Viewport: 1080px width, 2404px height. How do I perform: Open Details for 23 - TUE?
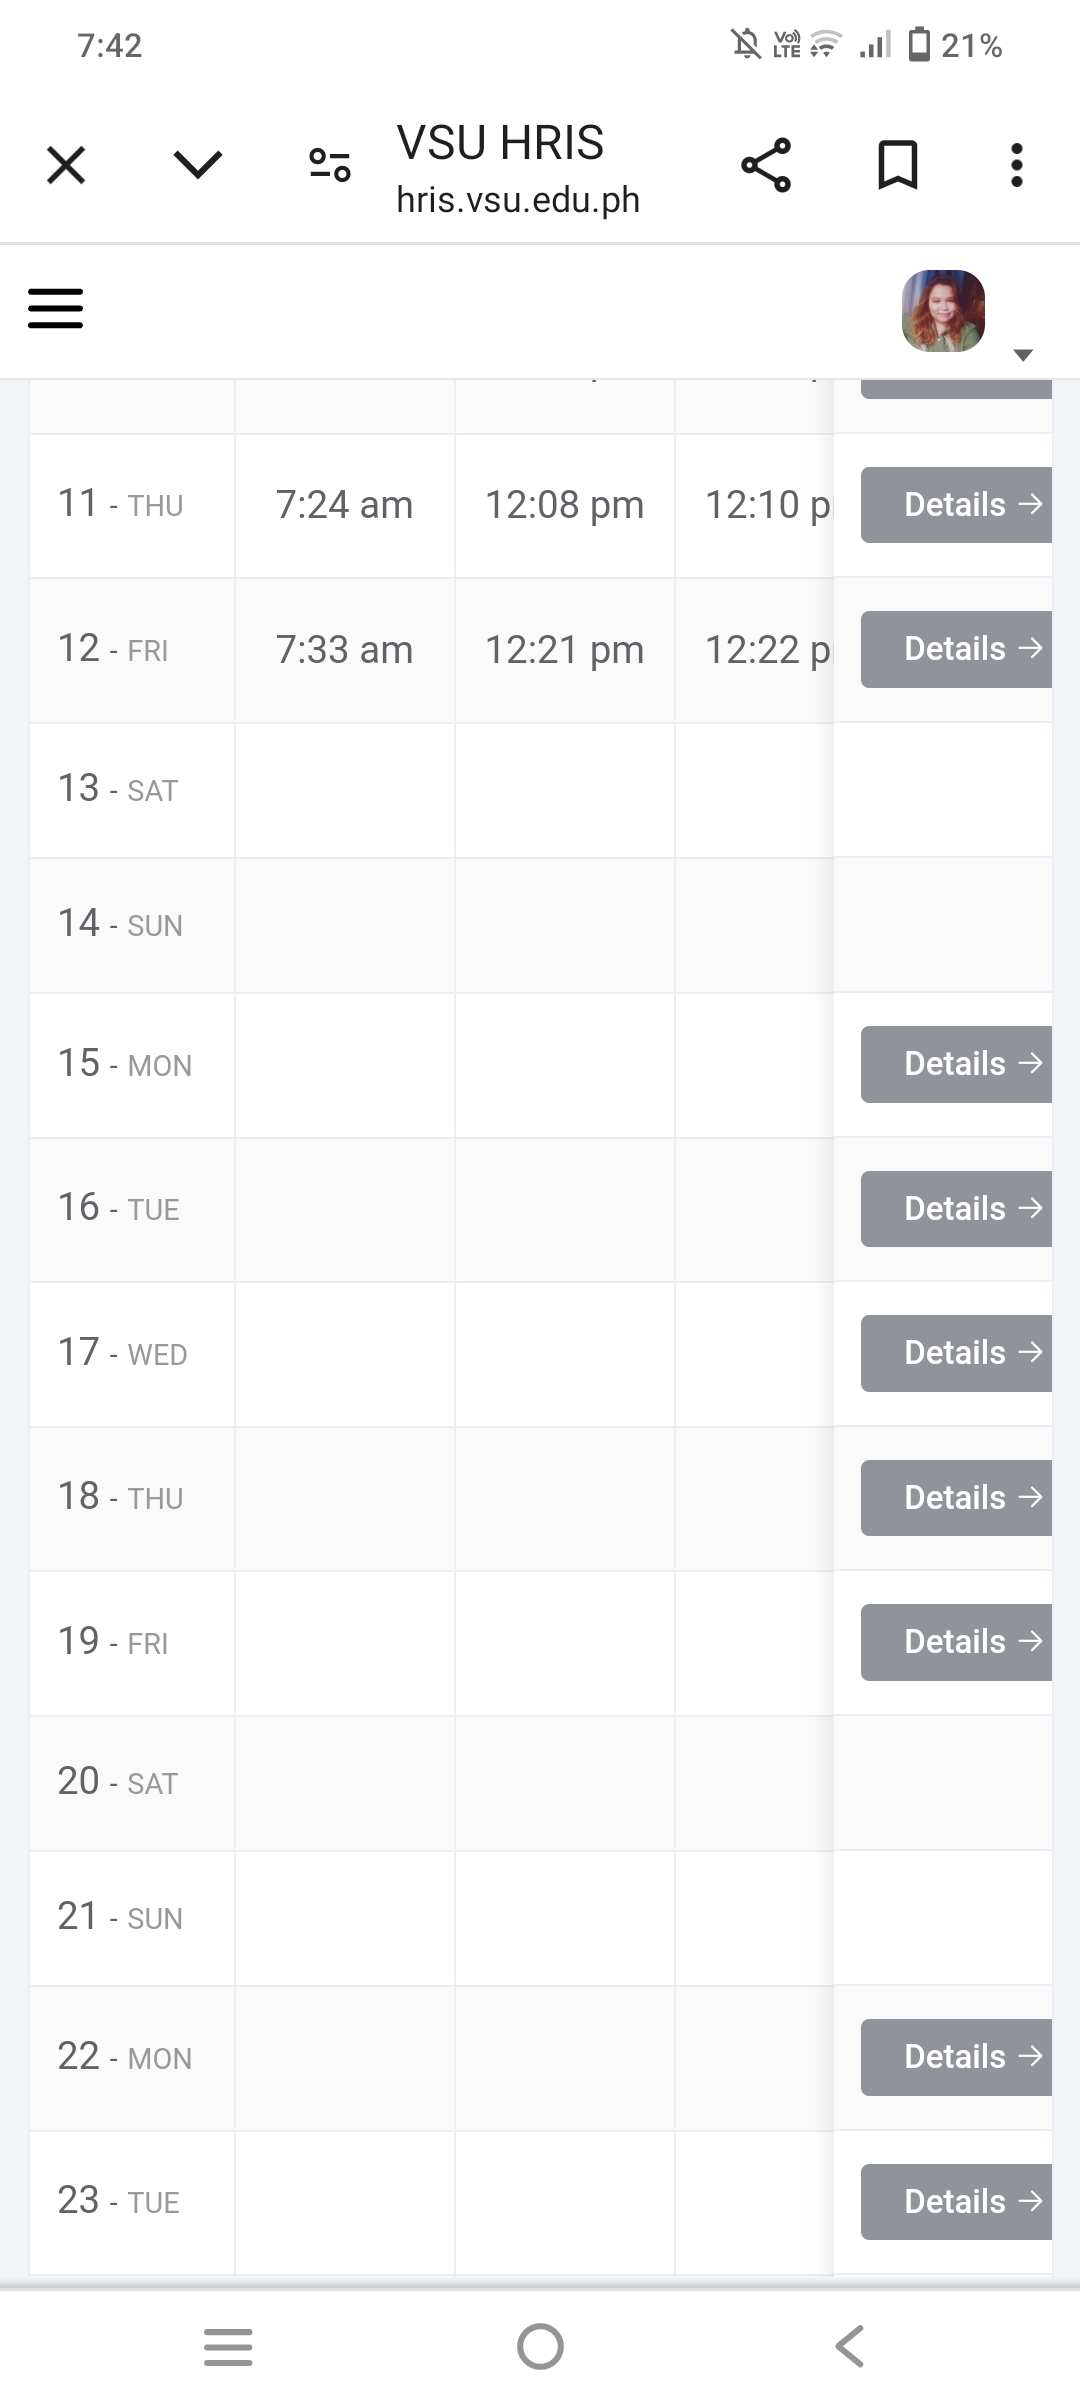click(x=957, y=2202)
